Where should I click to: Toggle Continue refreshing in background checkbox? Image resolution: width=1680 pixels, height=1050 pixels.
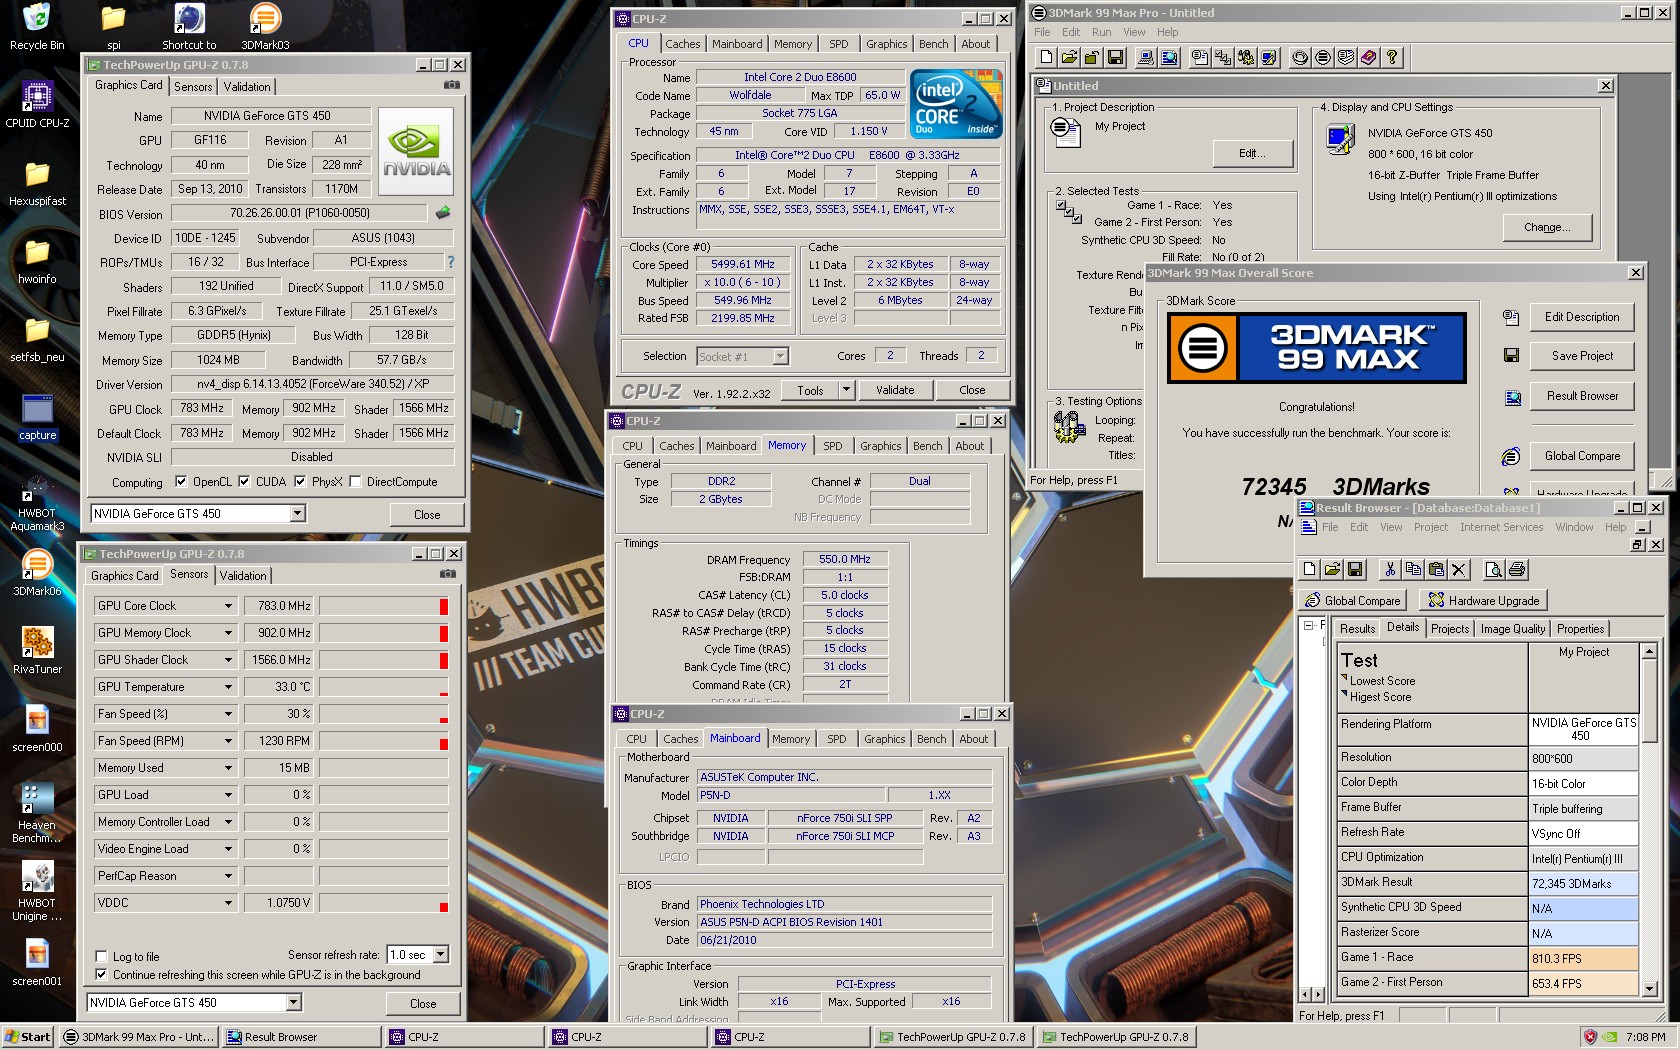point(101,974)
